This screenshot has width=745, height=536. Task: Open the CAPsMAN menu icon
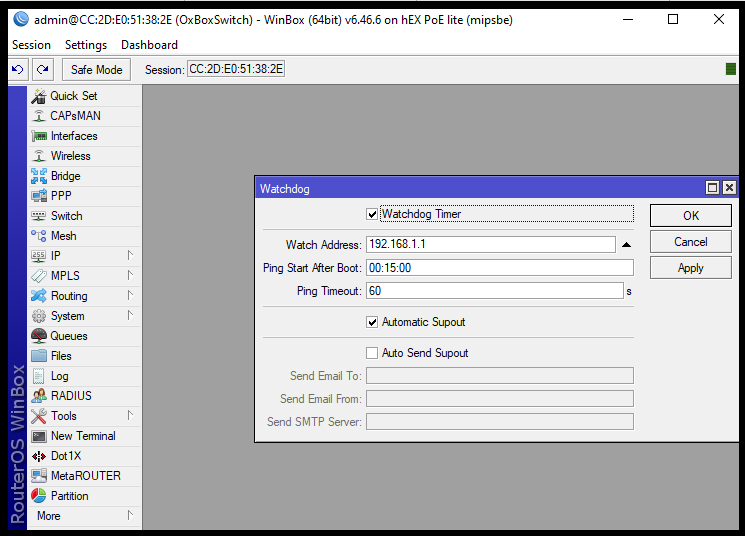click(x=39, y=116)
